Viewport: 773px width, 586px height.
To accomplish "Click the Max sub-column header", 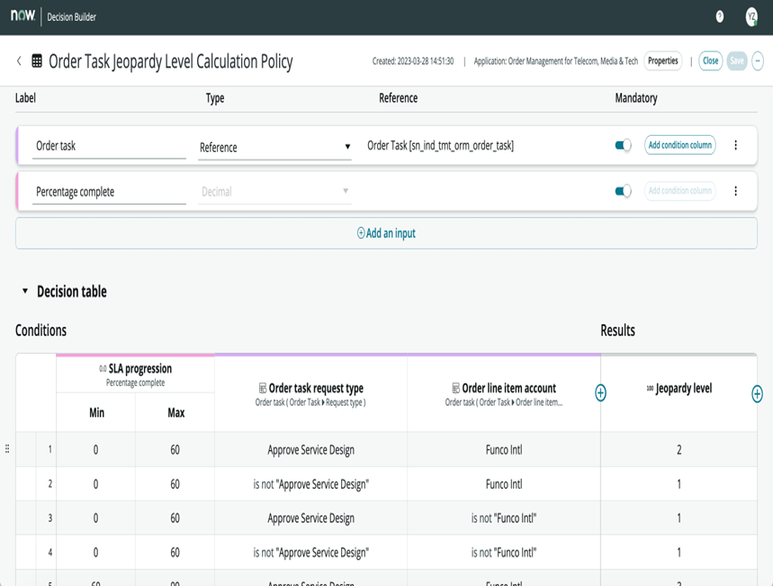I will (x=176, y=413).
